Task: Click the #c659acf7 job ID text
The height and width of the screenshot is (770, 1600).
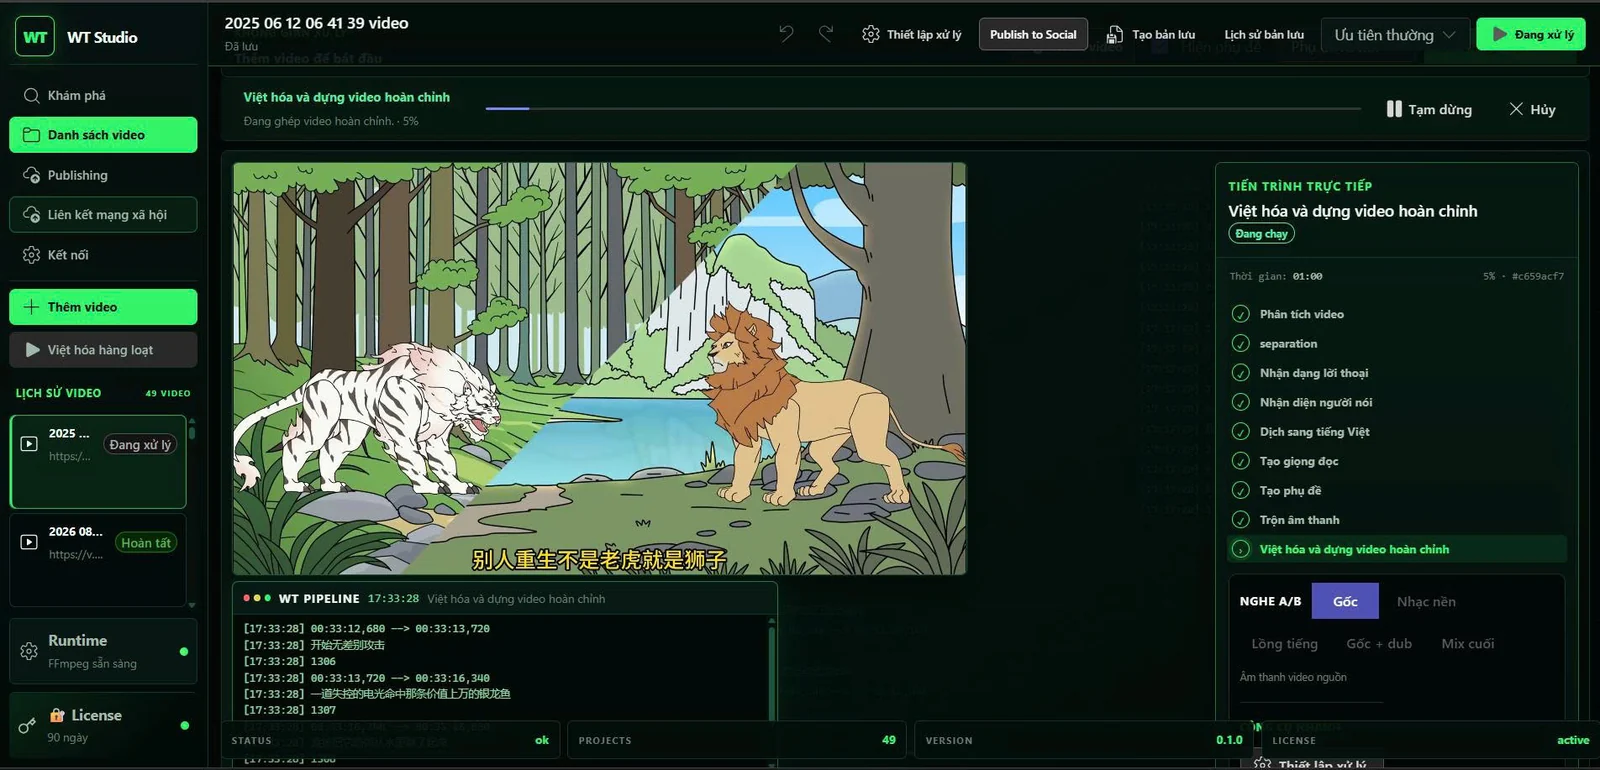Action: (1538, 276)
